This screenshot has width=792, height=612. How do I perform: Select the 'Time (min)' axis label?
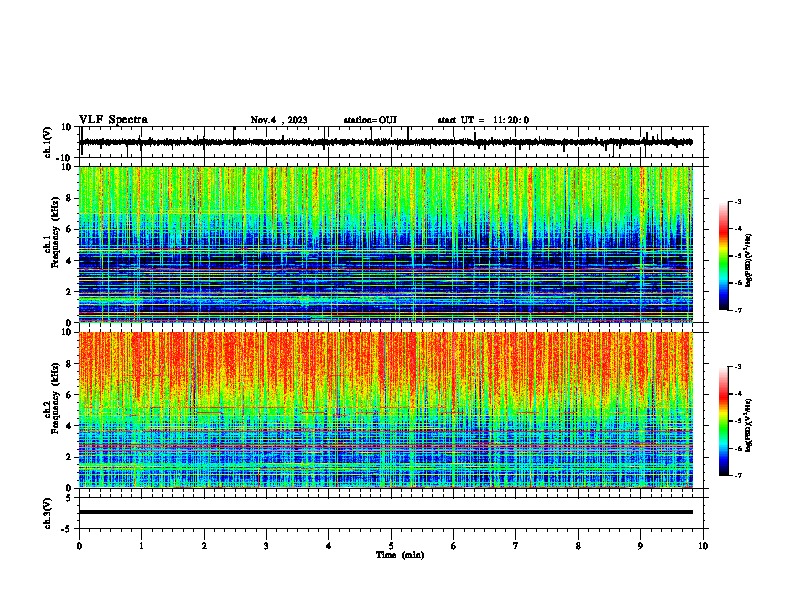[400, 555]
